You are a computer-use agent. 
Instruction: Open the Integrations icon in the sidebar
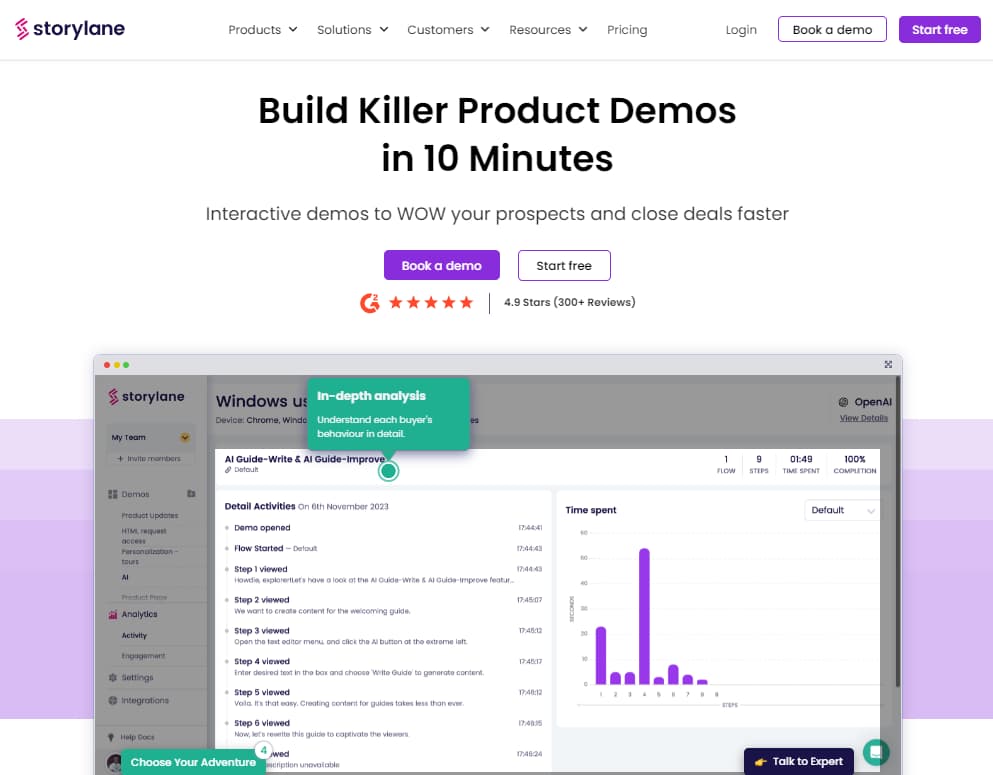[x=112, y=701]
